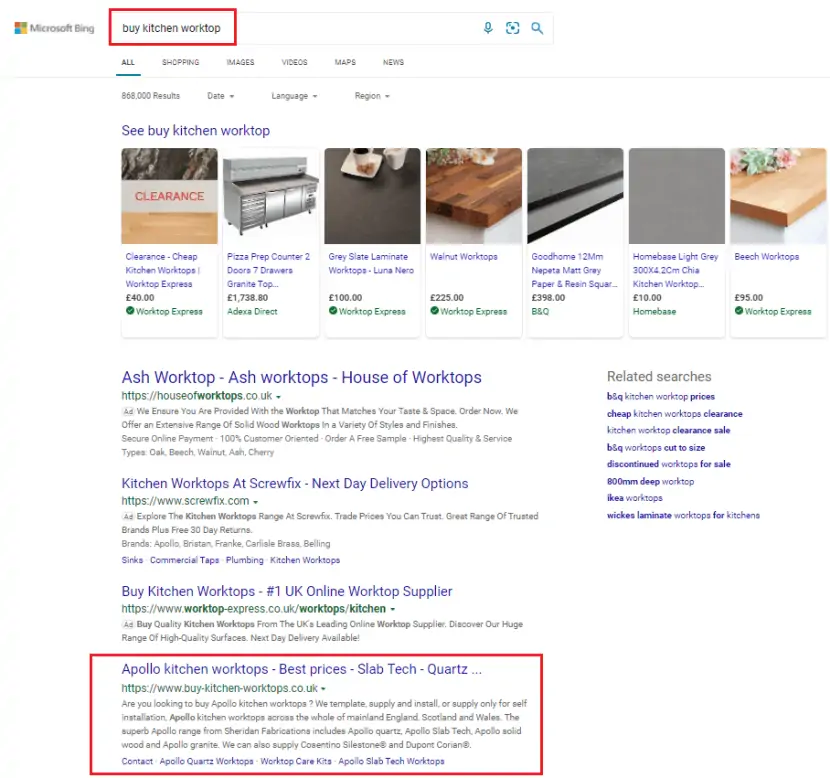The width and height of the screenshot is (830, 778).
Task: Click the Plumbing sitelink
Action: pos(245,560)
